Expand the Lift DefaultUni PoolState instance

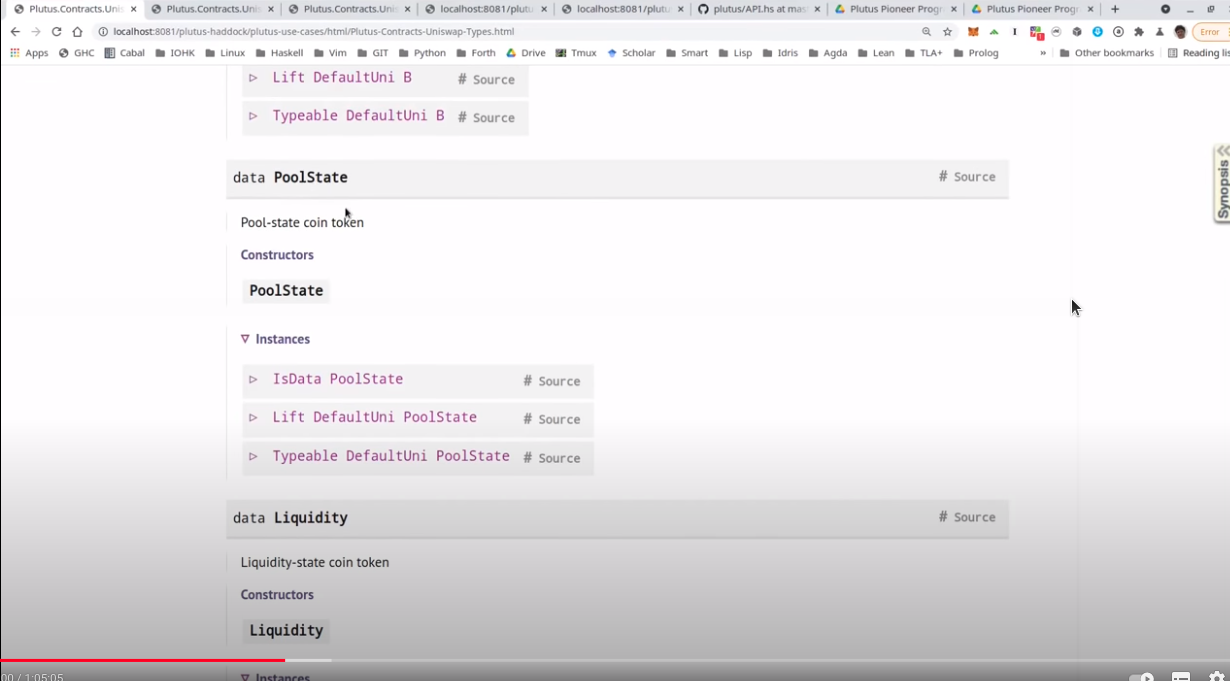point(254,418)
